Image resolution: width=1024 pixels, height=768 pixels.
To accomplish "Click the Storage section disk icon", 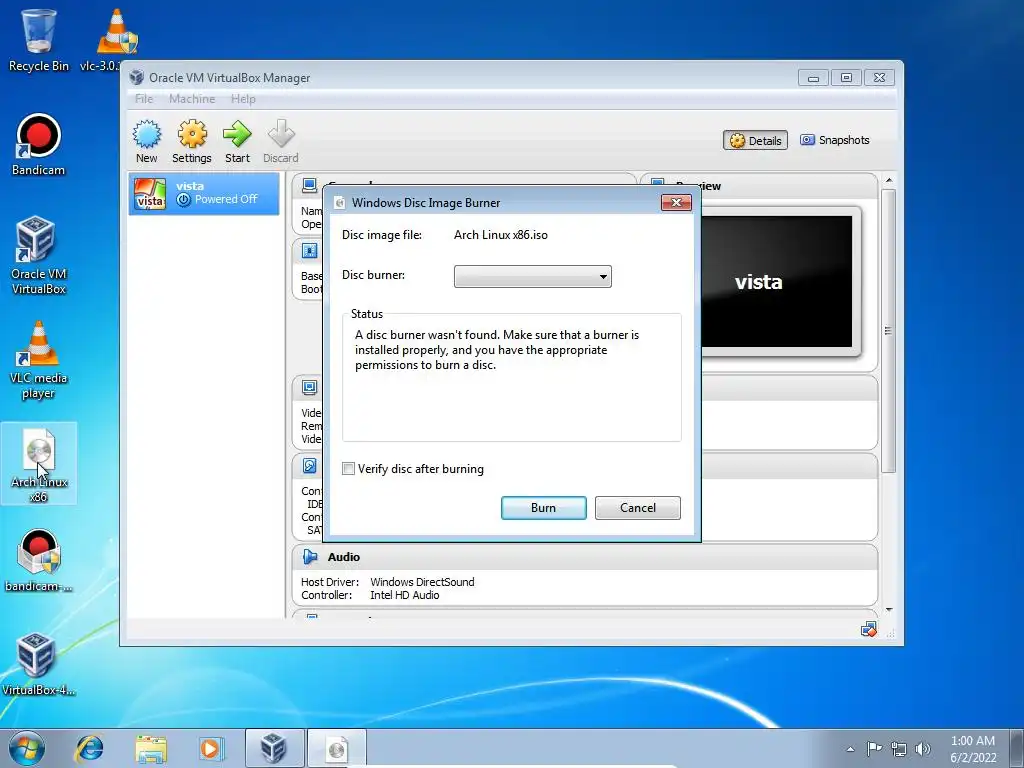I will click(310, 466).
